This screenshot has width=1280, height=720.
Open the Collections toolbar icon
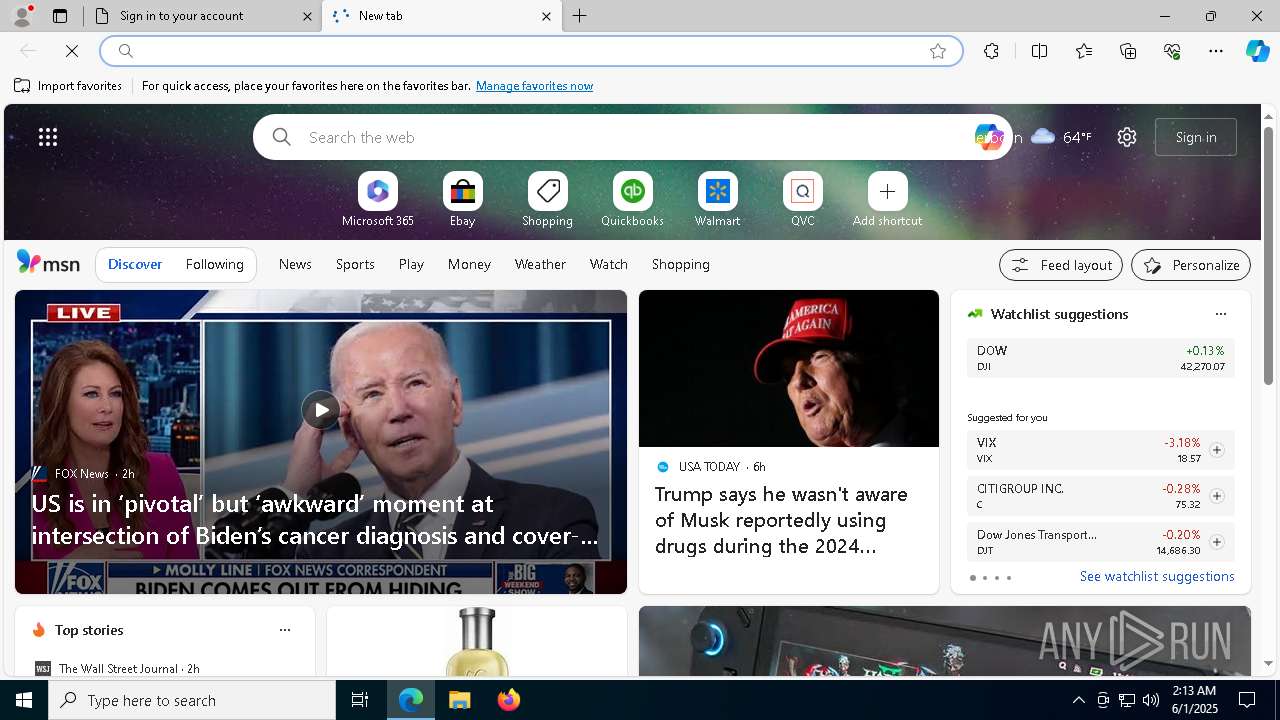[1128, 51]
